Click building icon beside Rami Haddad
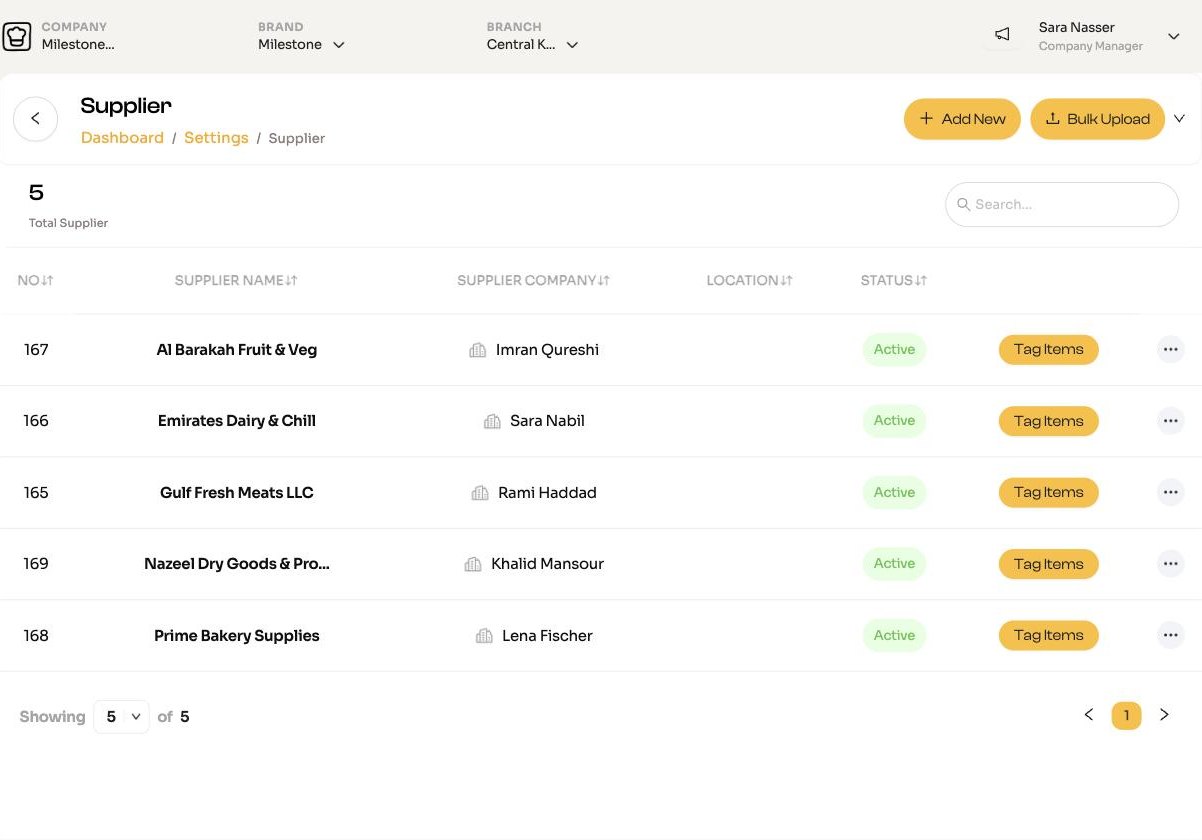This screenshot has height=840, width=1202. tap(480, 493)
